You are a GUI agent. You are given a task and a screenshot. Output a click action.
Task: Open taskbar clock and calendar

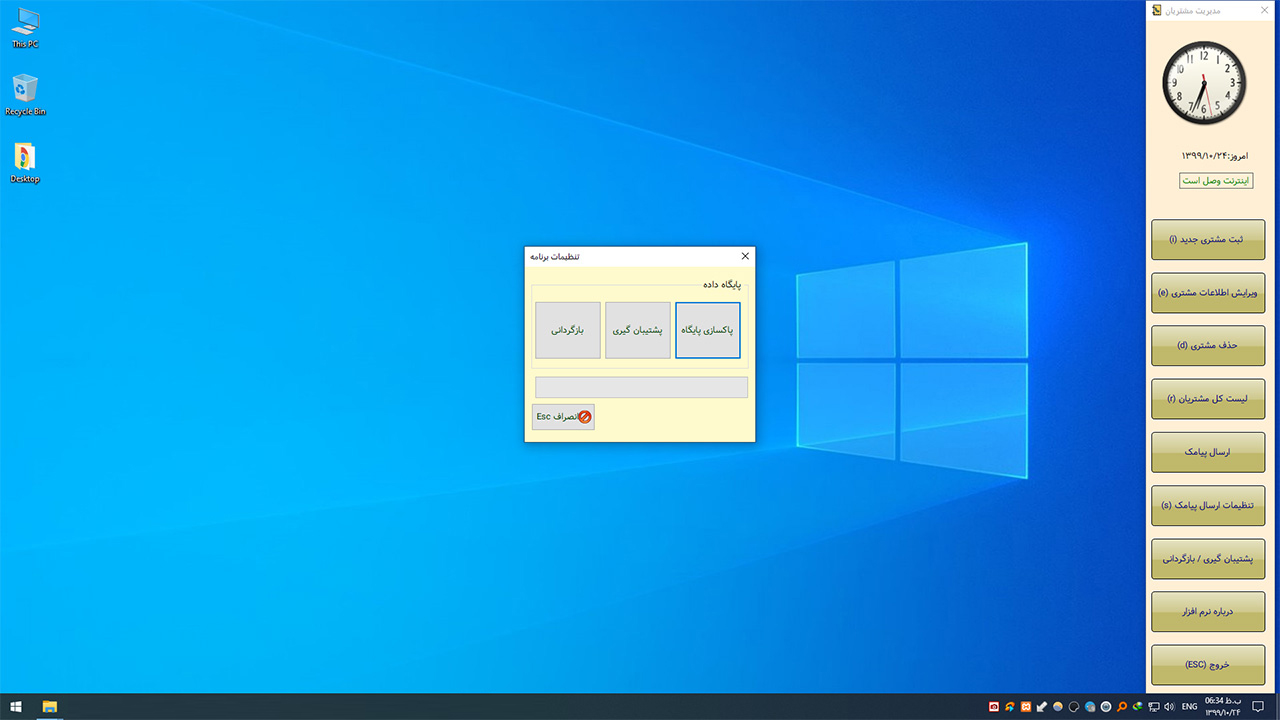coord(1222,707)
